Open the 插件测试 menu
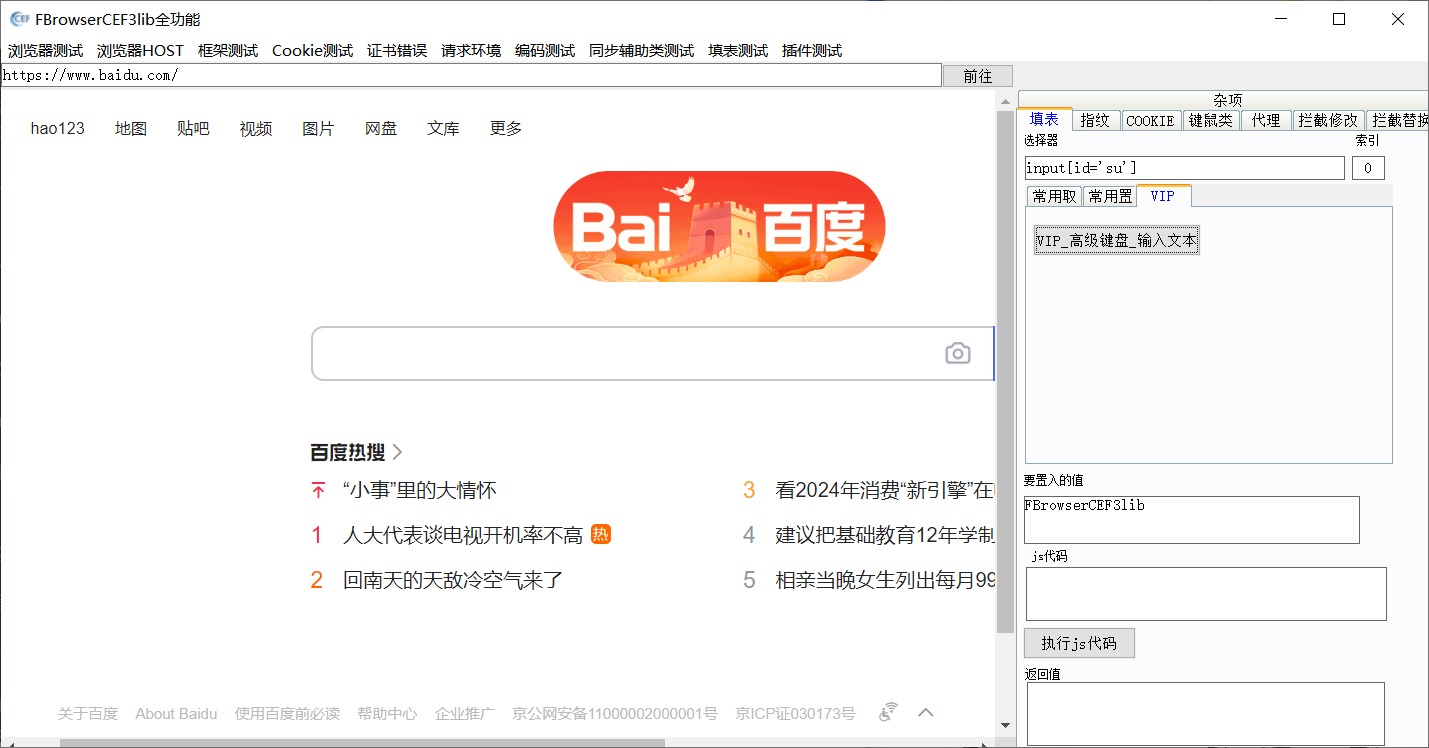Screen dimensions: 1429x748 click(812, 51)
